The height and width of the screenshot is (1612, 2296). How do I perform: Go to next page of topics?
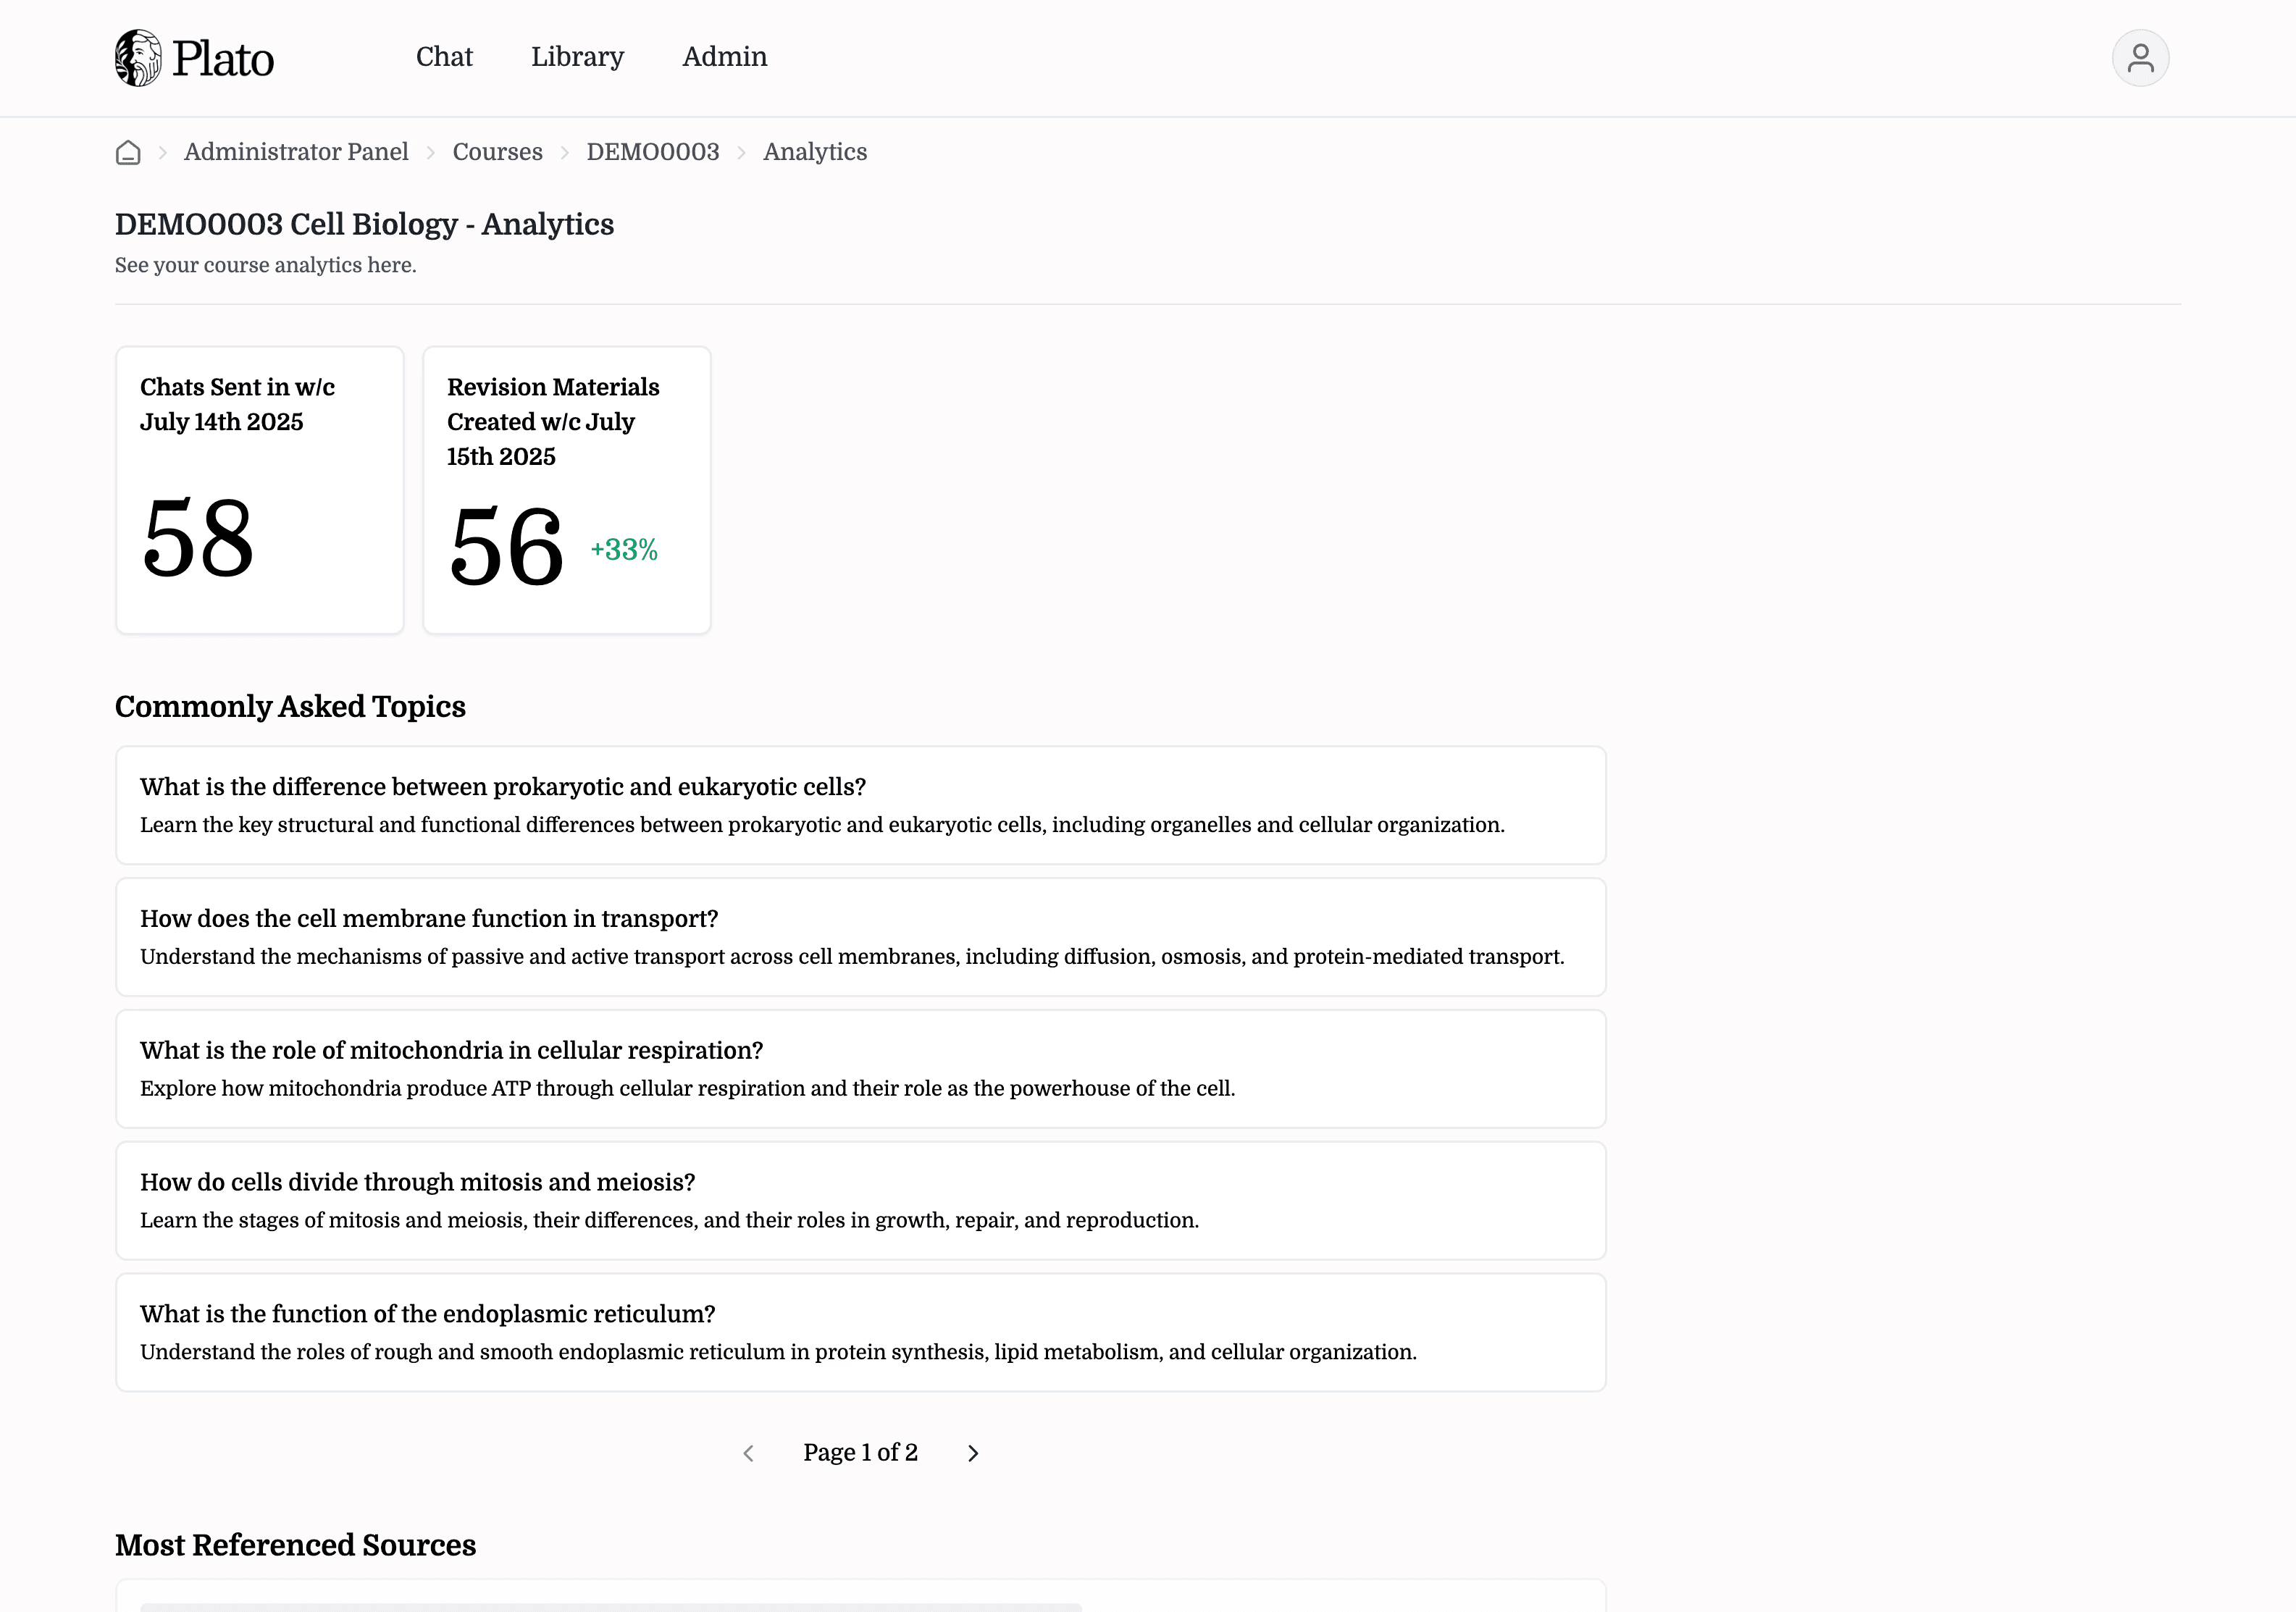point(972,1453)
